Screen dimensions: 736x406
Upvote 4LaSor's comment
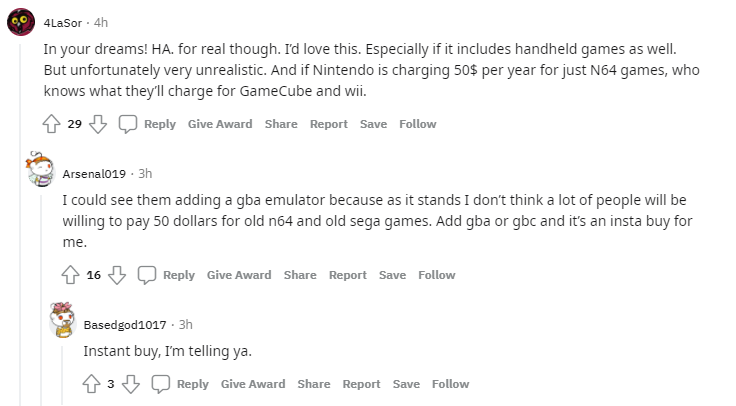point(52,124)
